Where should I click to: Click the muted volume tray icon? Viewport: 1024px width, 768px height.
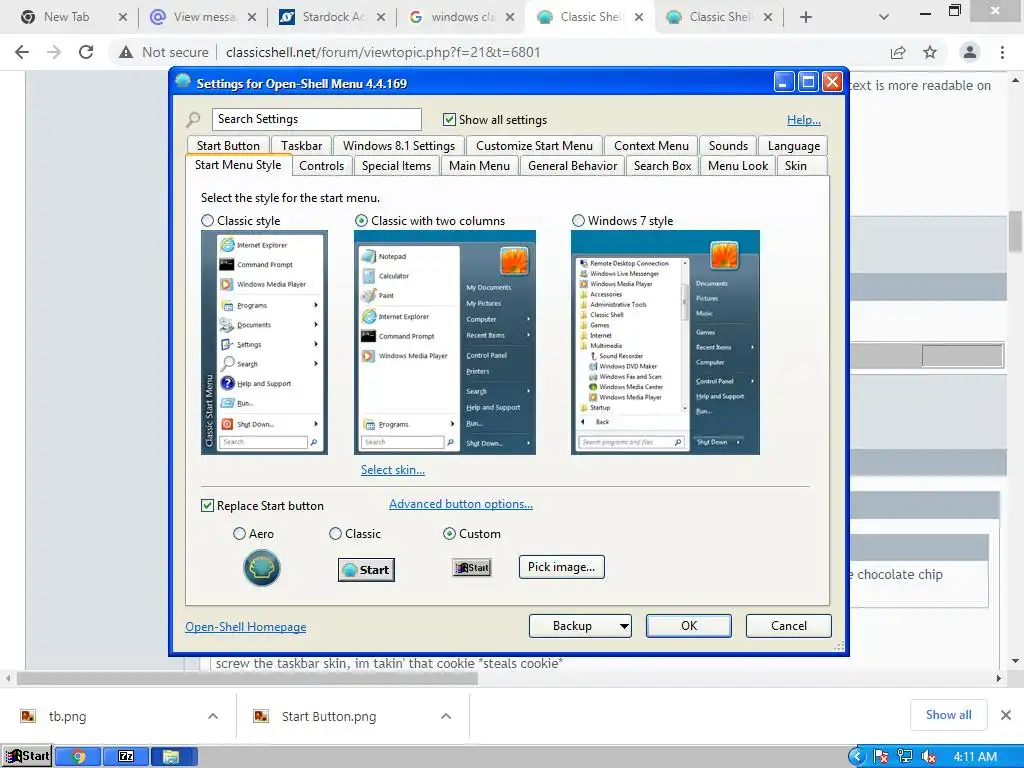(x=928, y=756)
